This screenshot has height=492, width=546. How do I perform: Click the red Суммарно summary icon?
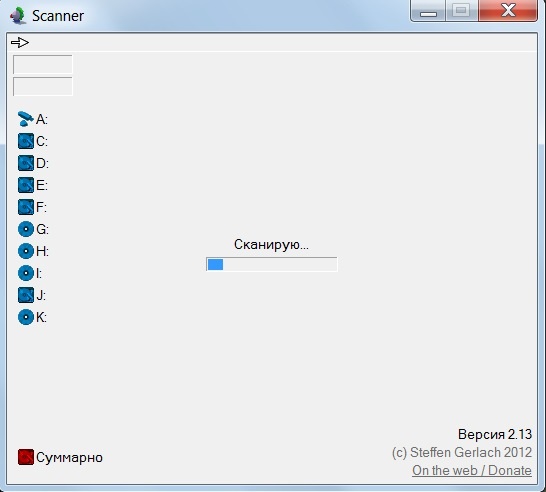point(26,457)
